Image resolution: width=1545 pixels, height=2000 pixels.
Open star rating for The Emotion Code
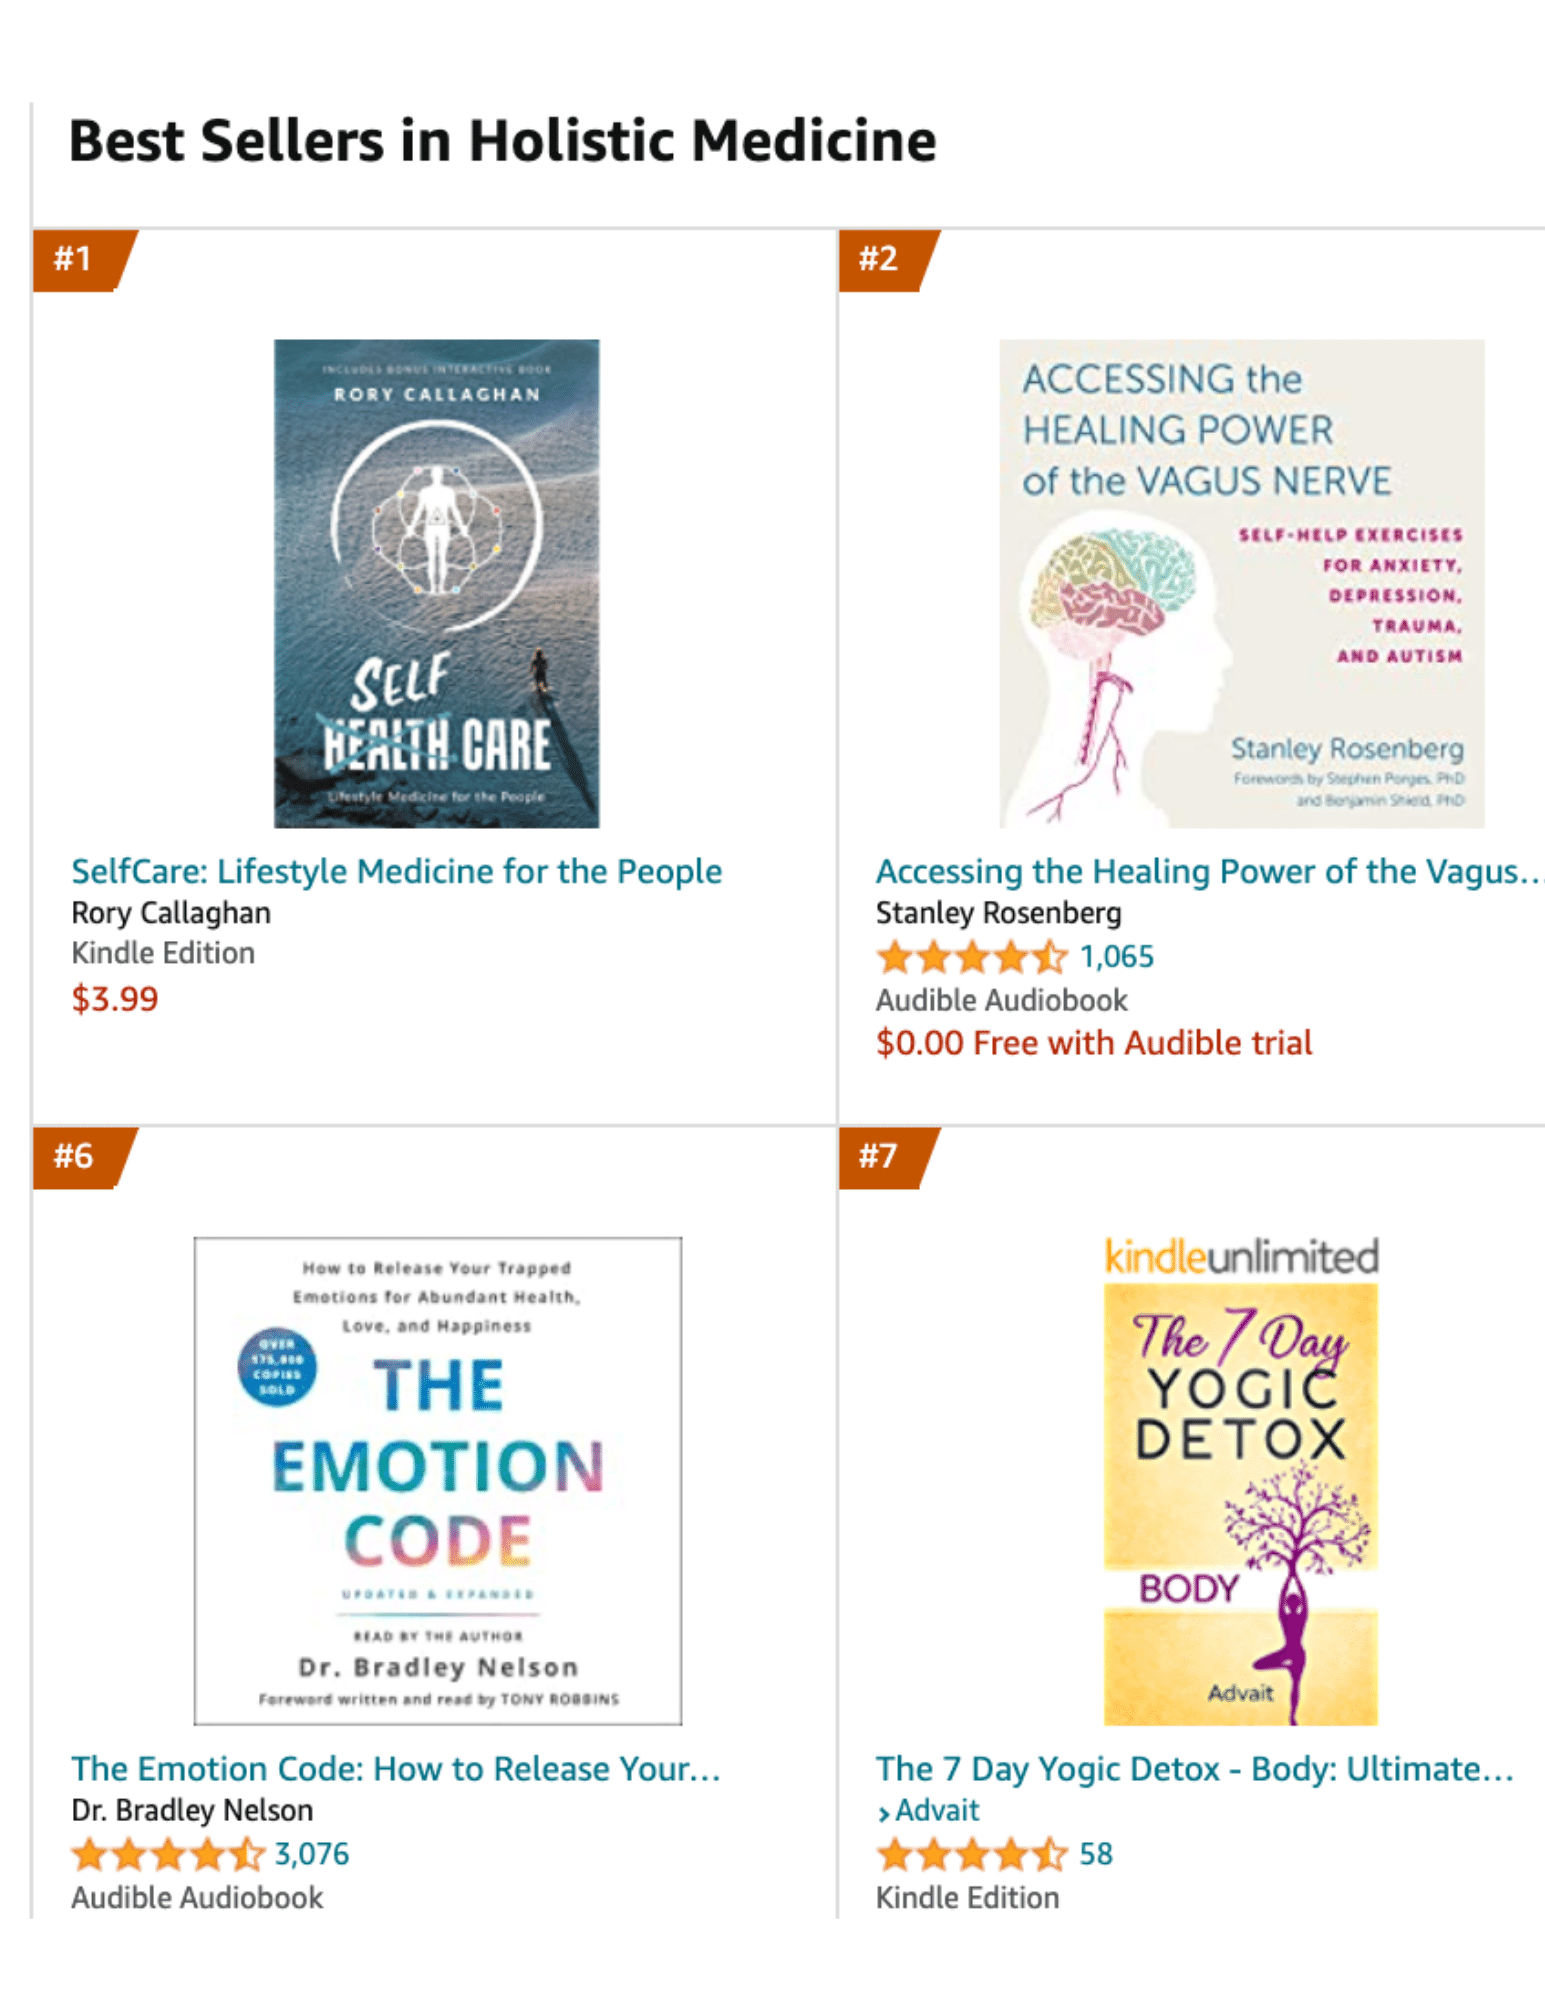pos(167,1855)
